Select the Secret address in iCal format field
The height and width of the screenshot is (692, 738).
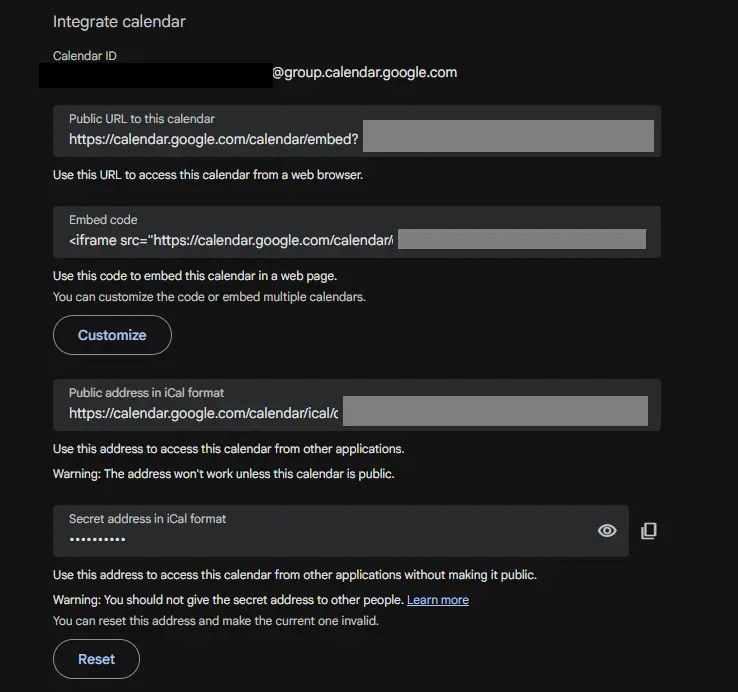[341, 531]
